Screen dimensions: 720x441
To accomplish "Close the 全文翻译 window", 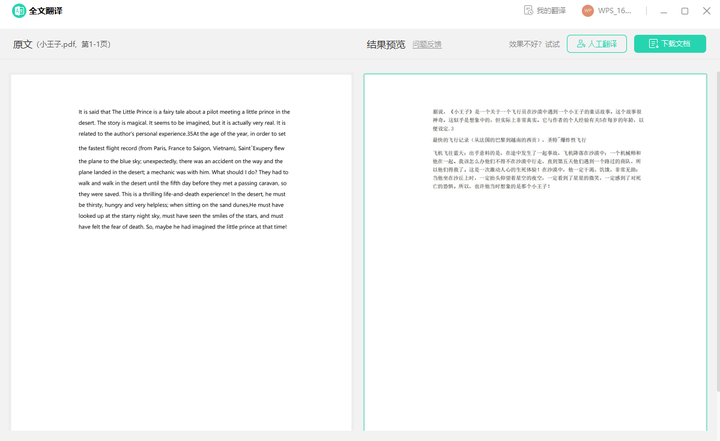I will pyautogui.click(x=707, y=11).
